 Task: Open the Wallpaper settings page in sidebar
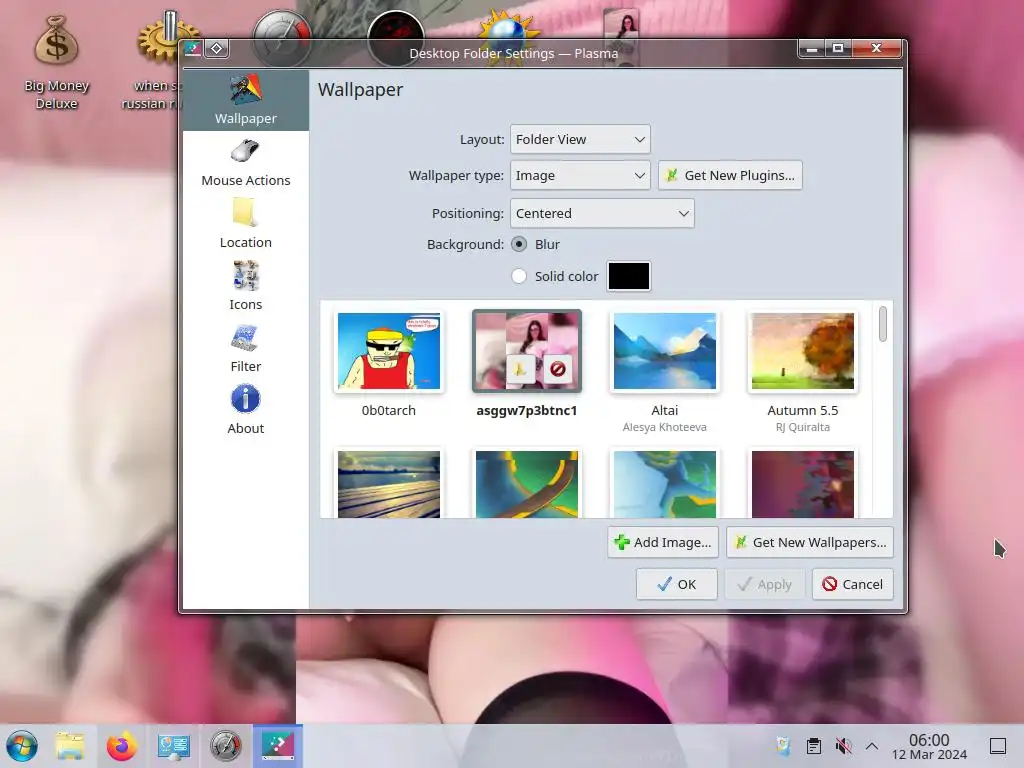tap(246, 101)
